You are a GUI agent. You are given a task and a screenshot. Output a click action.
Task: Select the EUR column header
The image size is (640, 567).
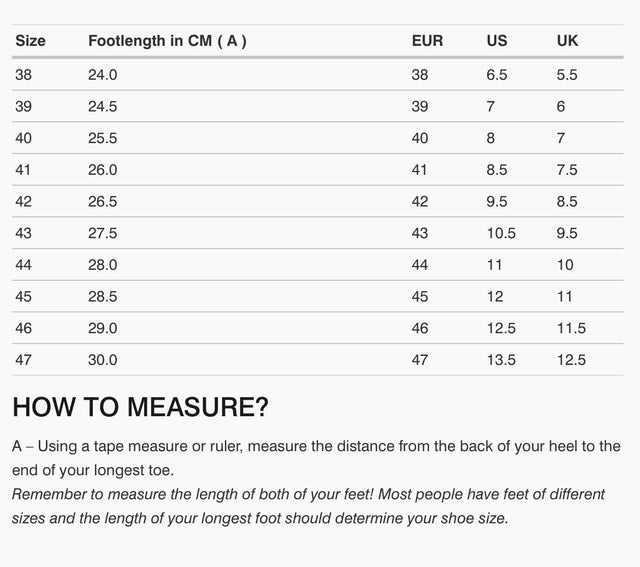[x=427, y=41]
